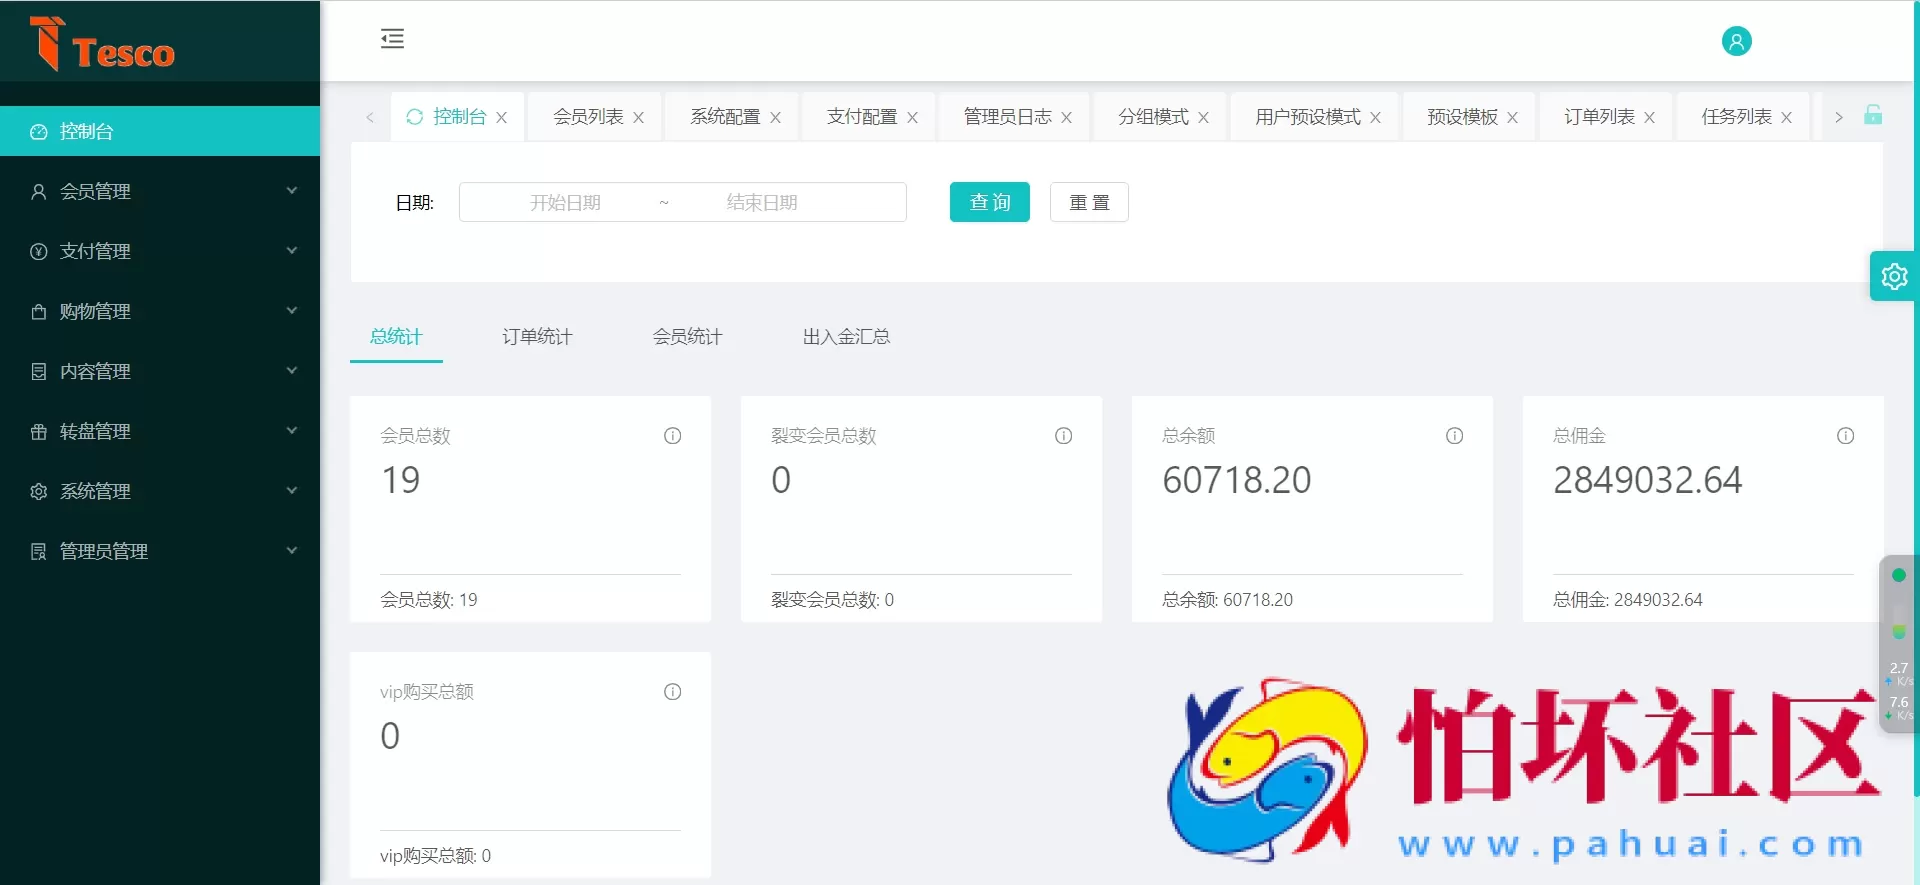The image size is (1920, 885).
Task: Close the 任务列表 tab
Action: [x=1787, y=118]
